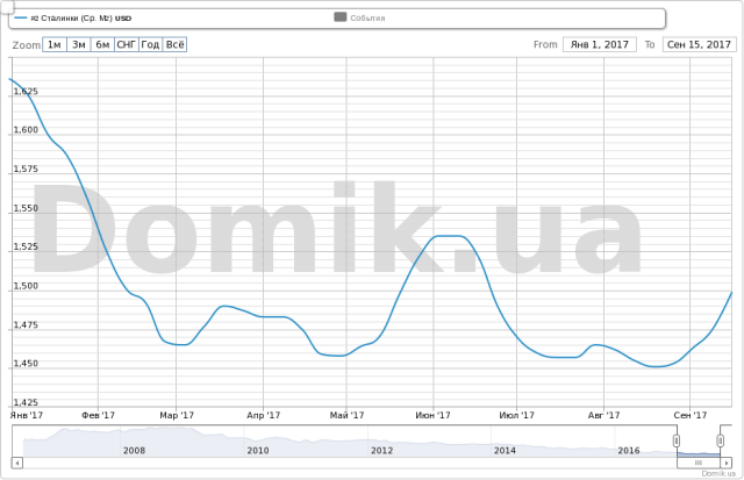This screenshot has height=480, width=744.
Task: Click the 1,500 y-axis value
Action: click(x=26, y=286)
